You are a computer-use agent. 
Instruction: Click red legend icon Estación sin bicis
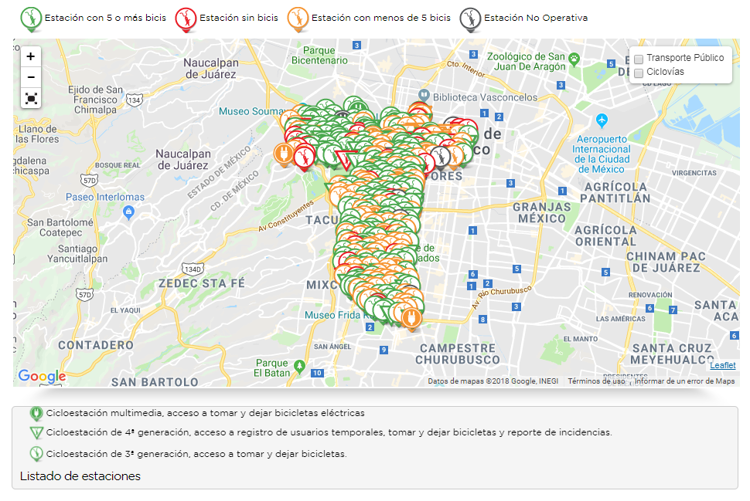[186, 19]
